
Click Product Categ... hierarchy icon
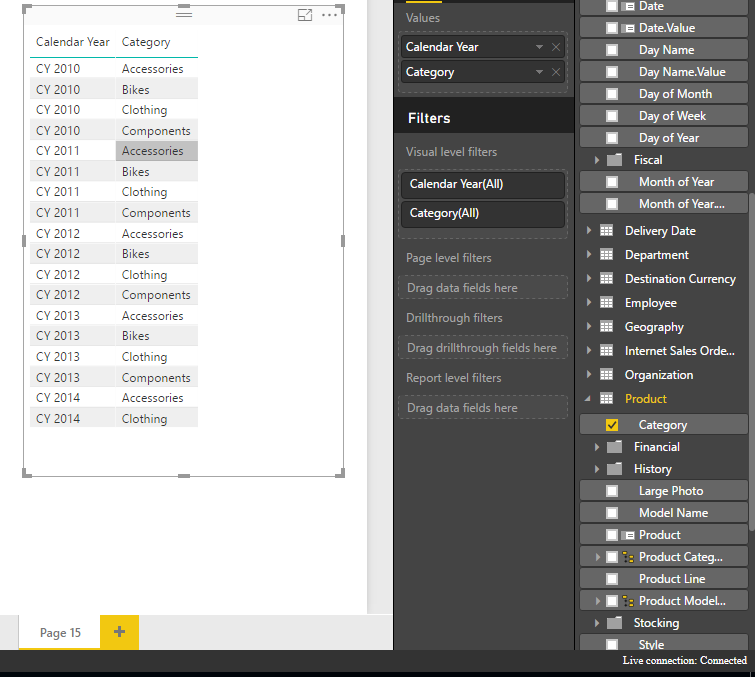[628, 557]
